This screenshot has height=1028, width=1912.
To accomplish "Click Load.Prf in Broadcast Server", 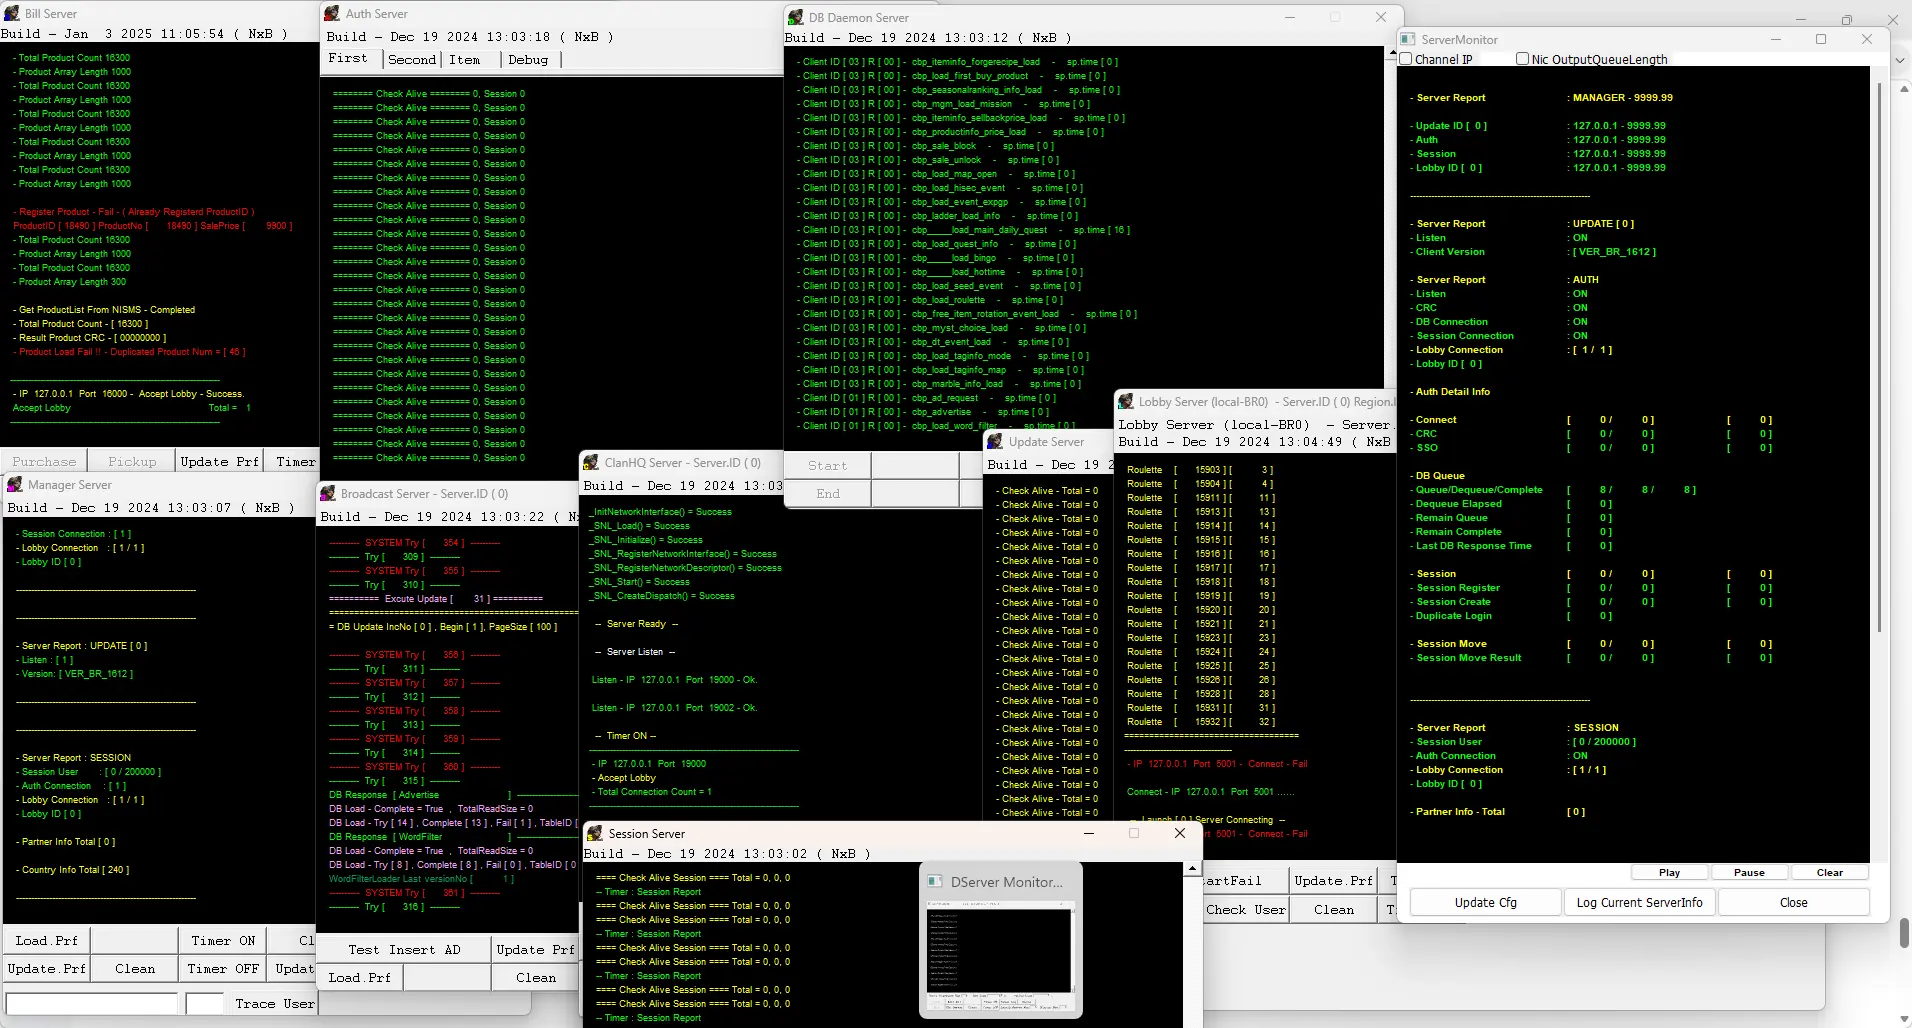I will point(360,977).
